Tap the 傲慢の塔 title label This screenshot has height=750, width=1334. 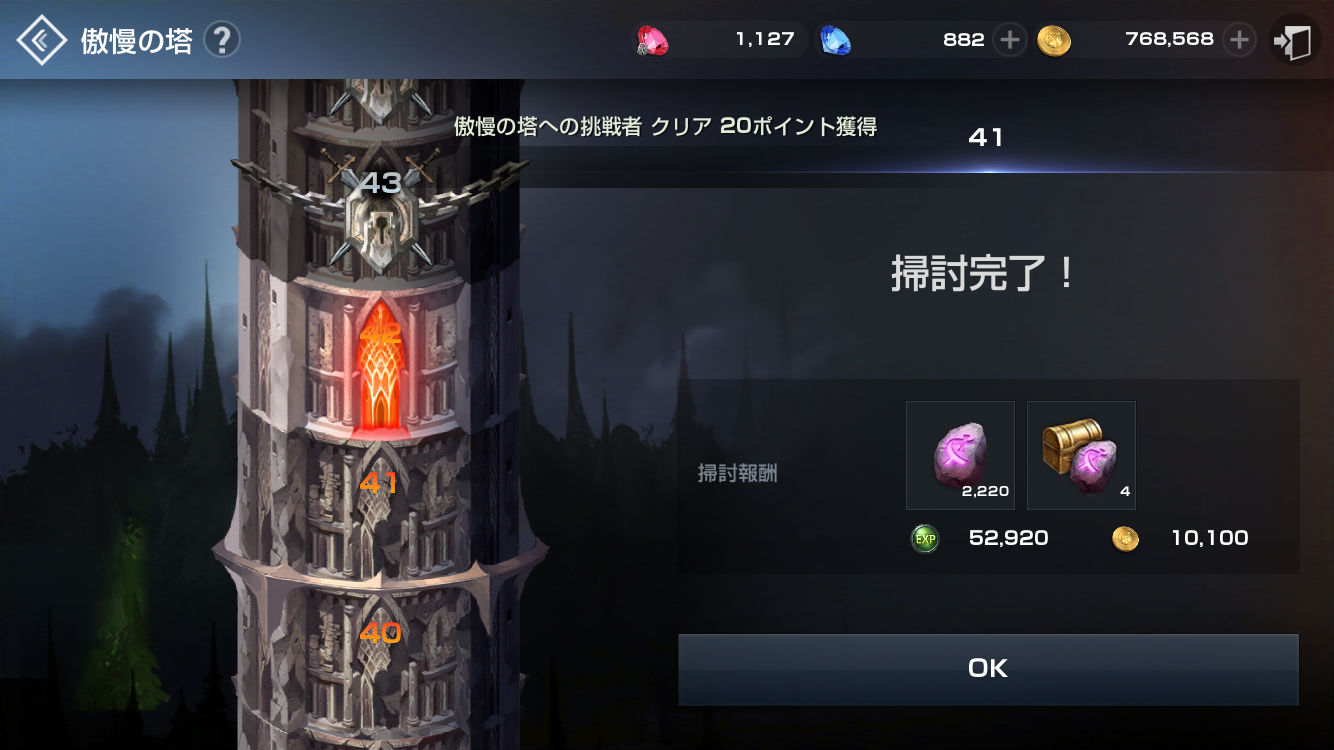pyautogui.click(x=136, y=41)
